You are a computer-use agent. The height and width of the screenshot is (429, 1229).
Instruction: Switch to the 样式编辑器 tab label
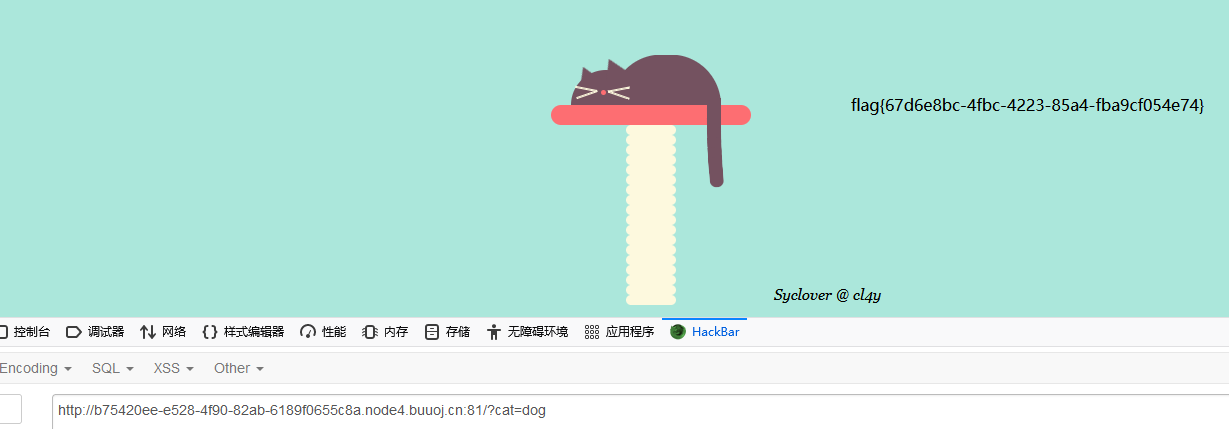pyautogui.click(x=254, y=332)
